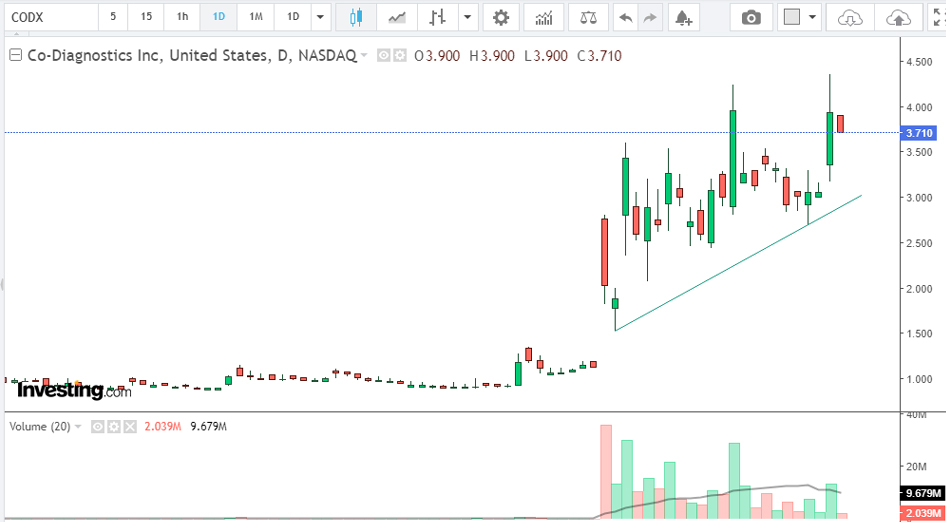Open settings gear for Volume indicator
The height and width of the screenshot is (522, 946).
point(114,427)
